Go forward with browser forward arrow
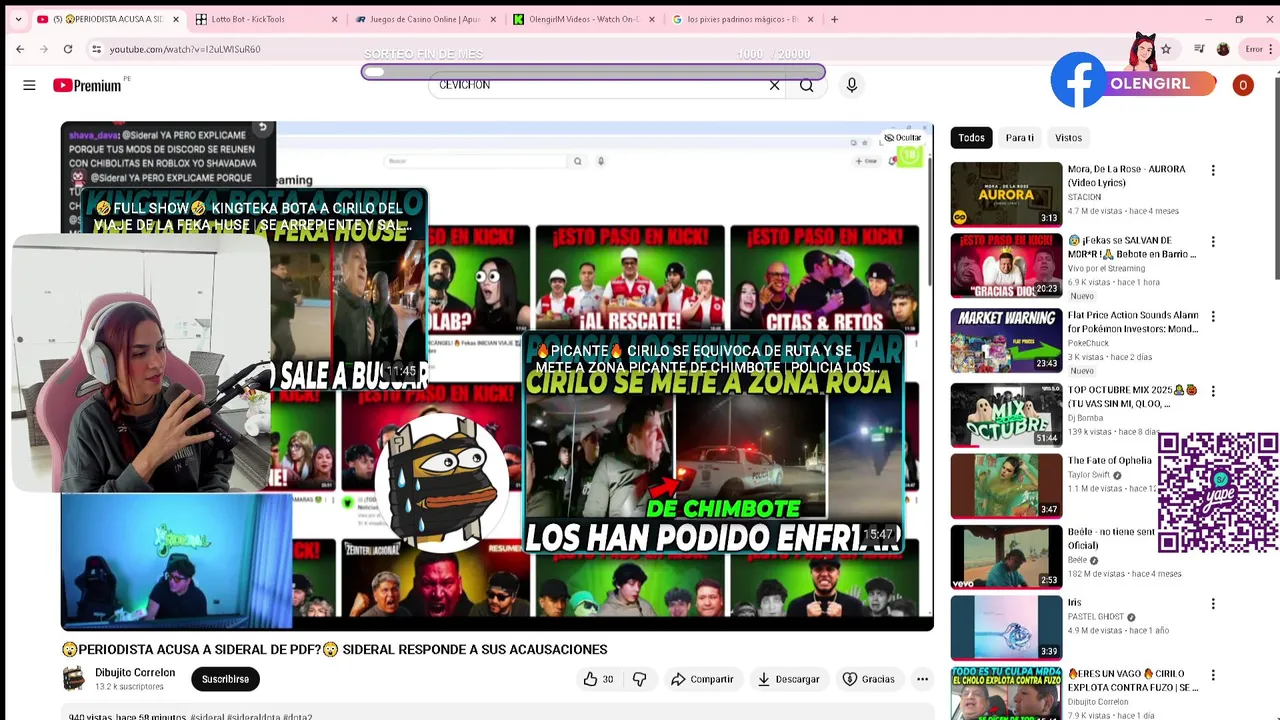 point(44,49)
